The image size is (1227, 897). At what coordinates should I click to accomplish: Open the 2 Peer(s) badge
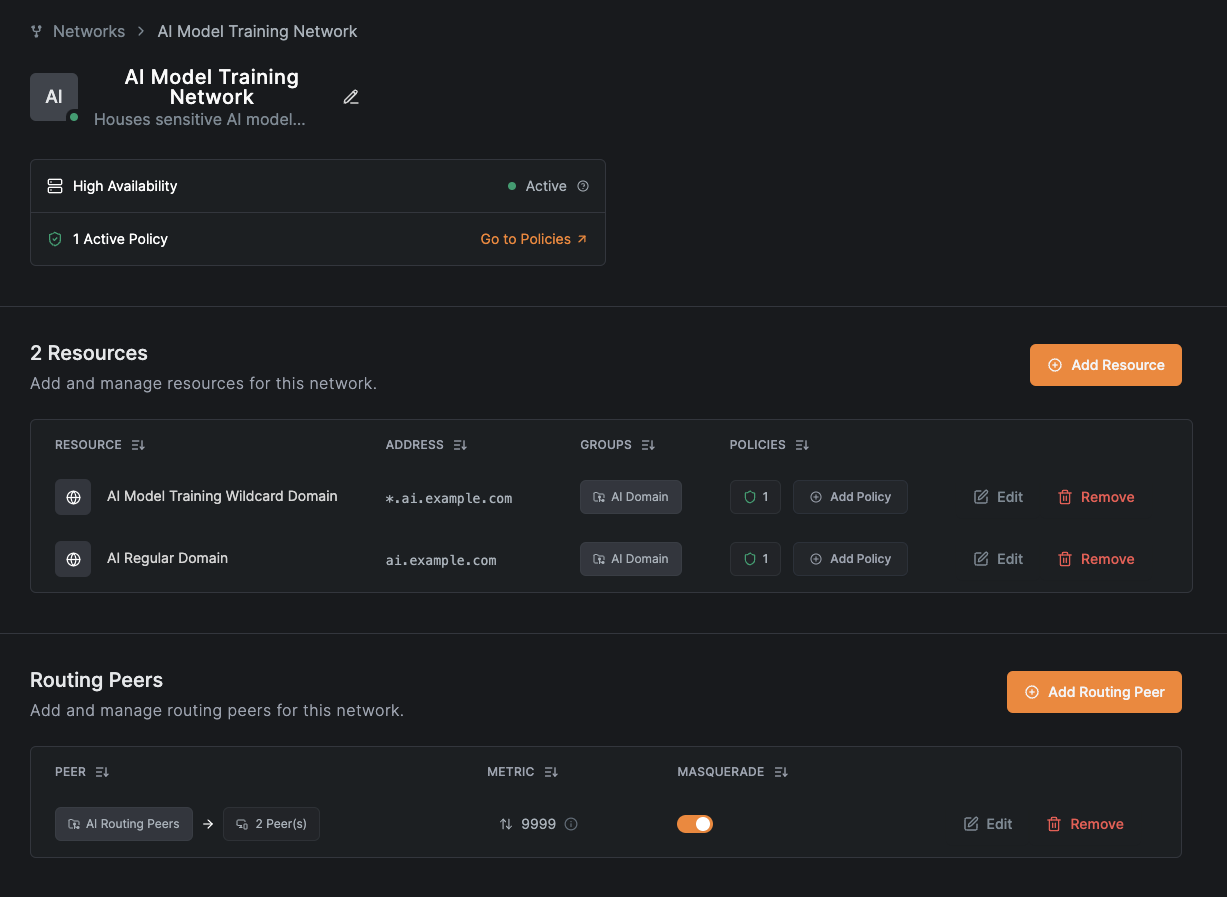pyautogui.click(x=271, y=824)
